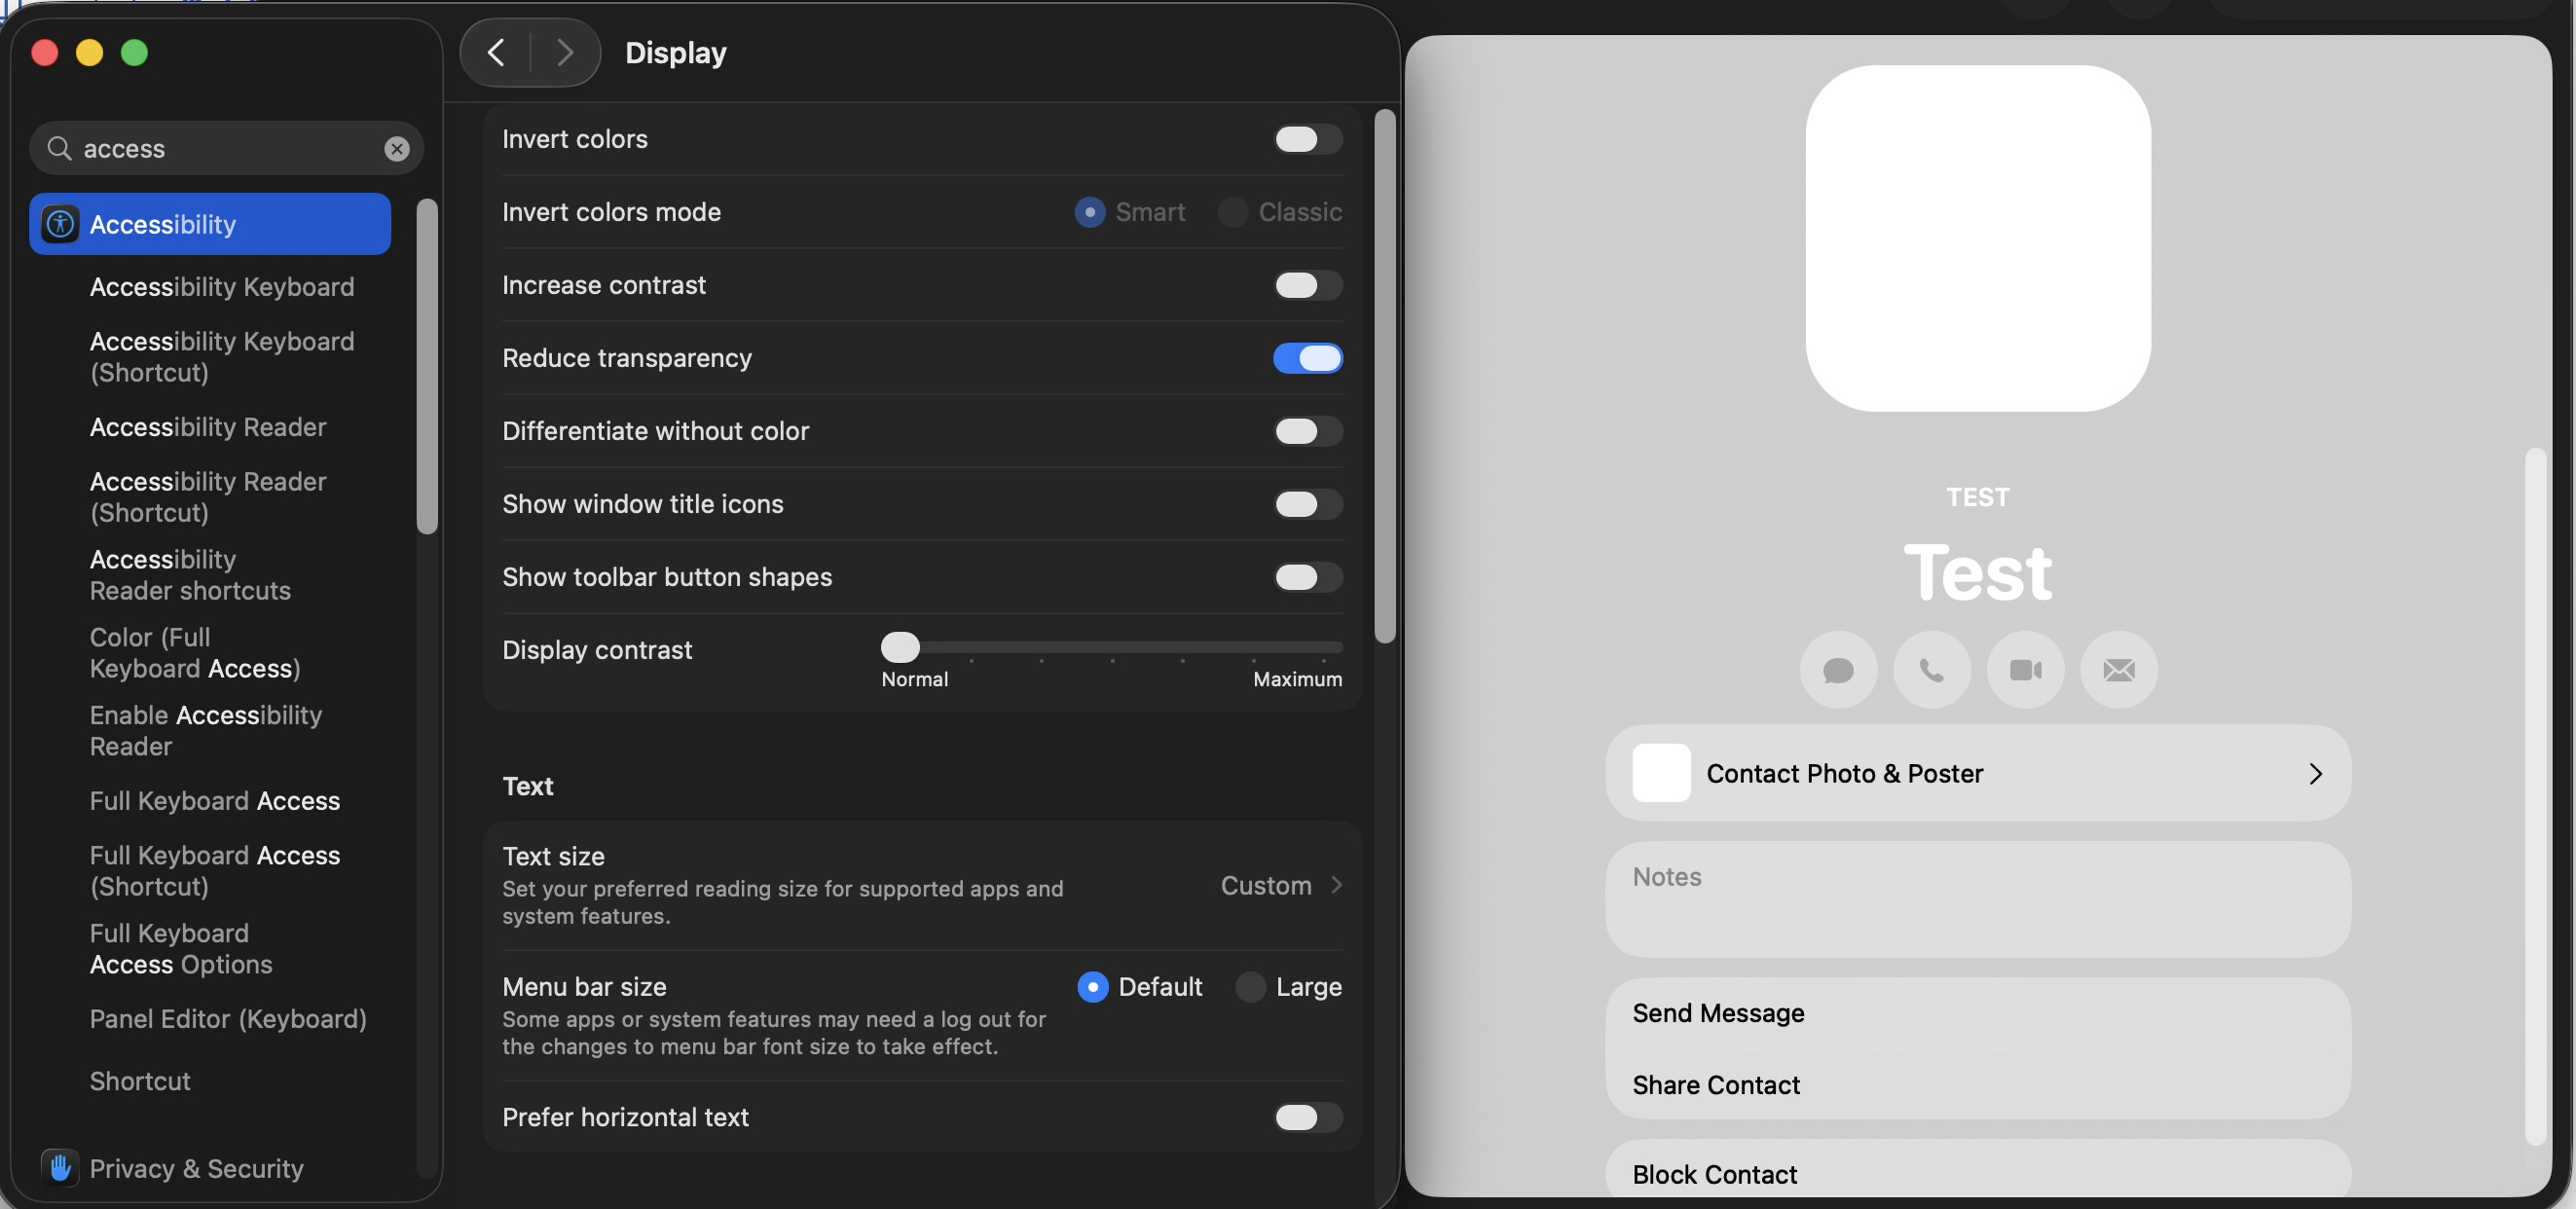Click the email envelope icon
Viewport: 2576px width, 1209px height.
(2118, 670)
